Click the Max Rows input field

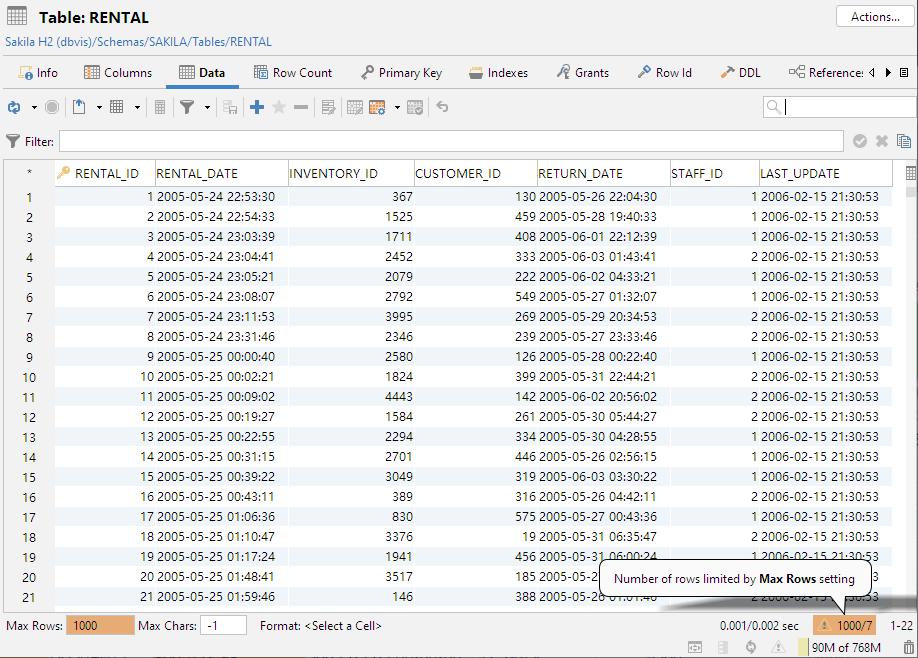pyautogui.click(x=99, y=625)
